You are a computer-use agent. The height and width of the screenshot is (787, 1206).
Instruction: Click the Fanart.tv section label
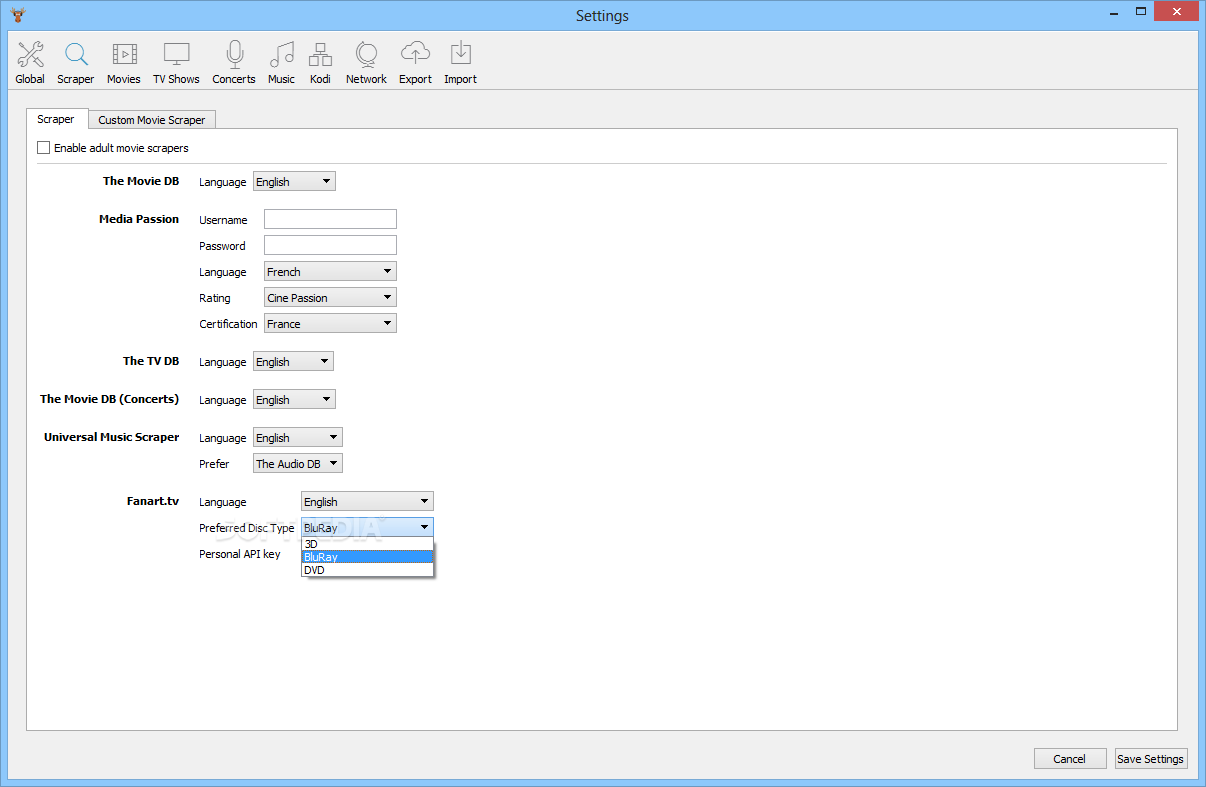pos(152,501)
